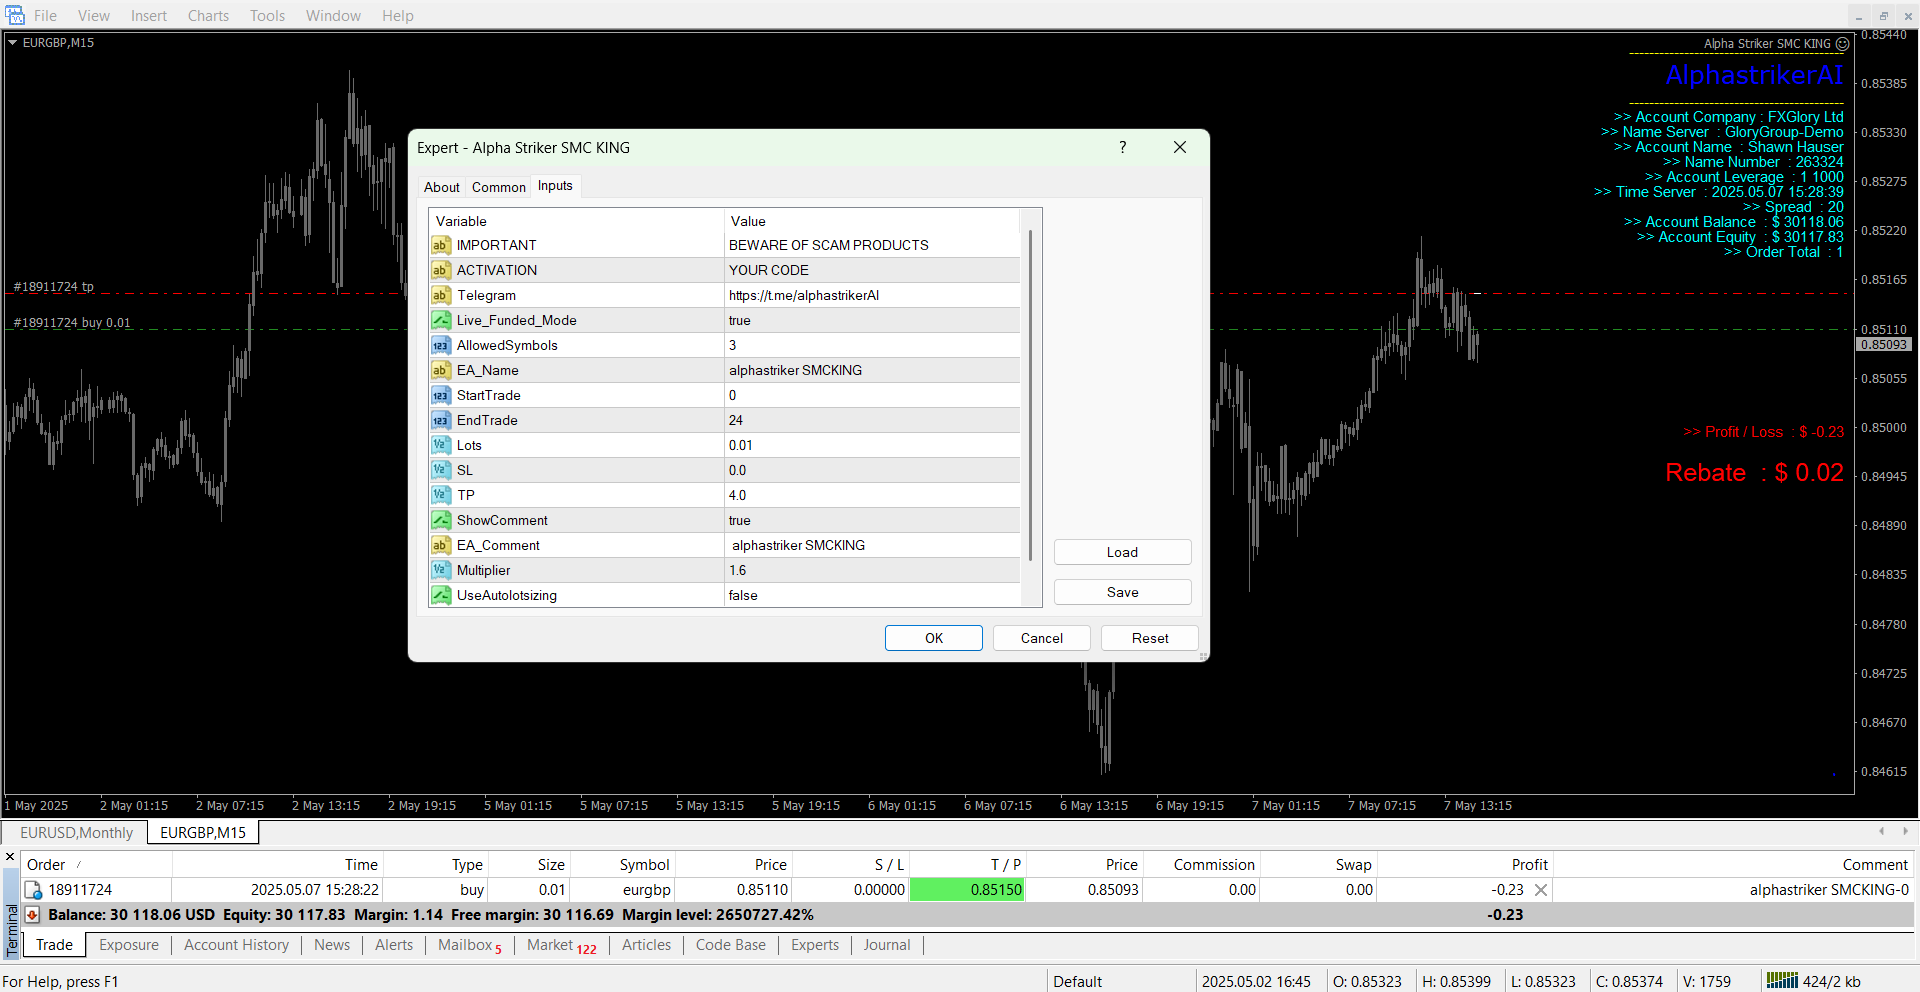
Task: Click the Order column sort arrow
Action: click(79, 865)
